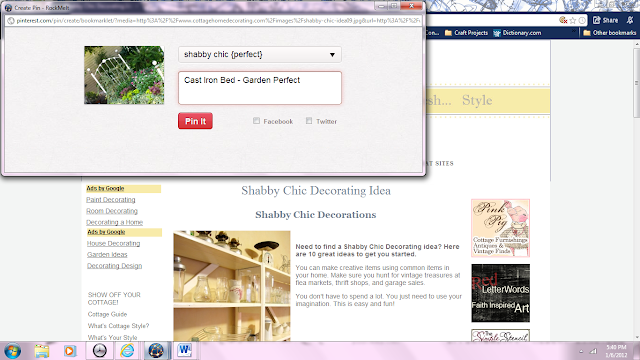Image resolution: width=640 pixels, height=360 pixels.
Task: Launch Windows Media Player from the taskbar
Action: (70, 351)
